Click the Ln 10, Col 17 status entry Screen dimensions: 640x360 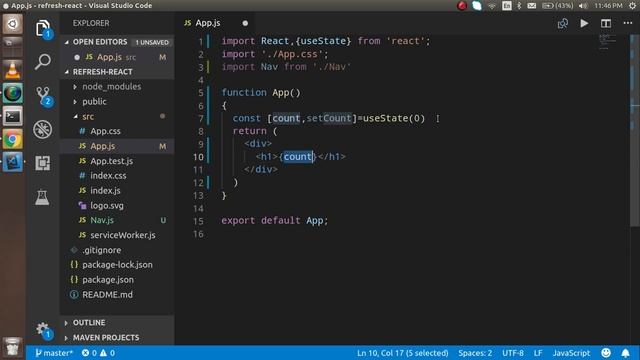pyautogui.click(x=402, y=353)
